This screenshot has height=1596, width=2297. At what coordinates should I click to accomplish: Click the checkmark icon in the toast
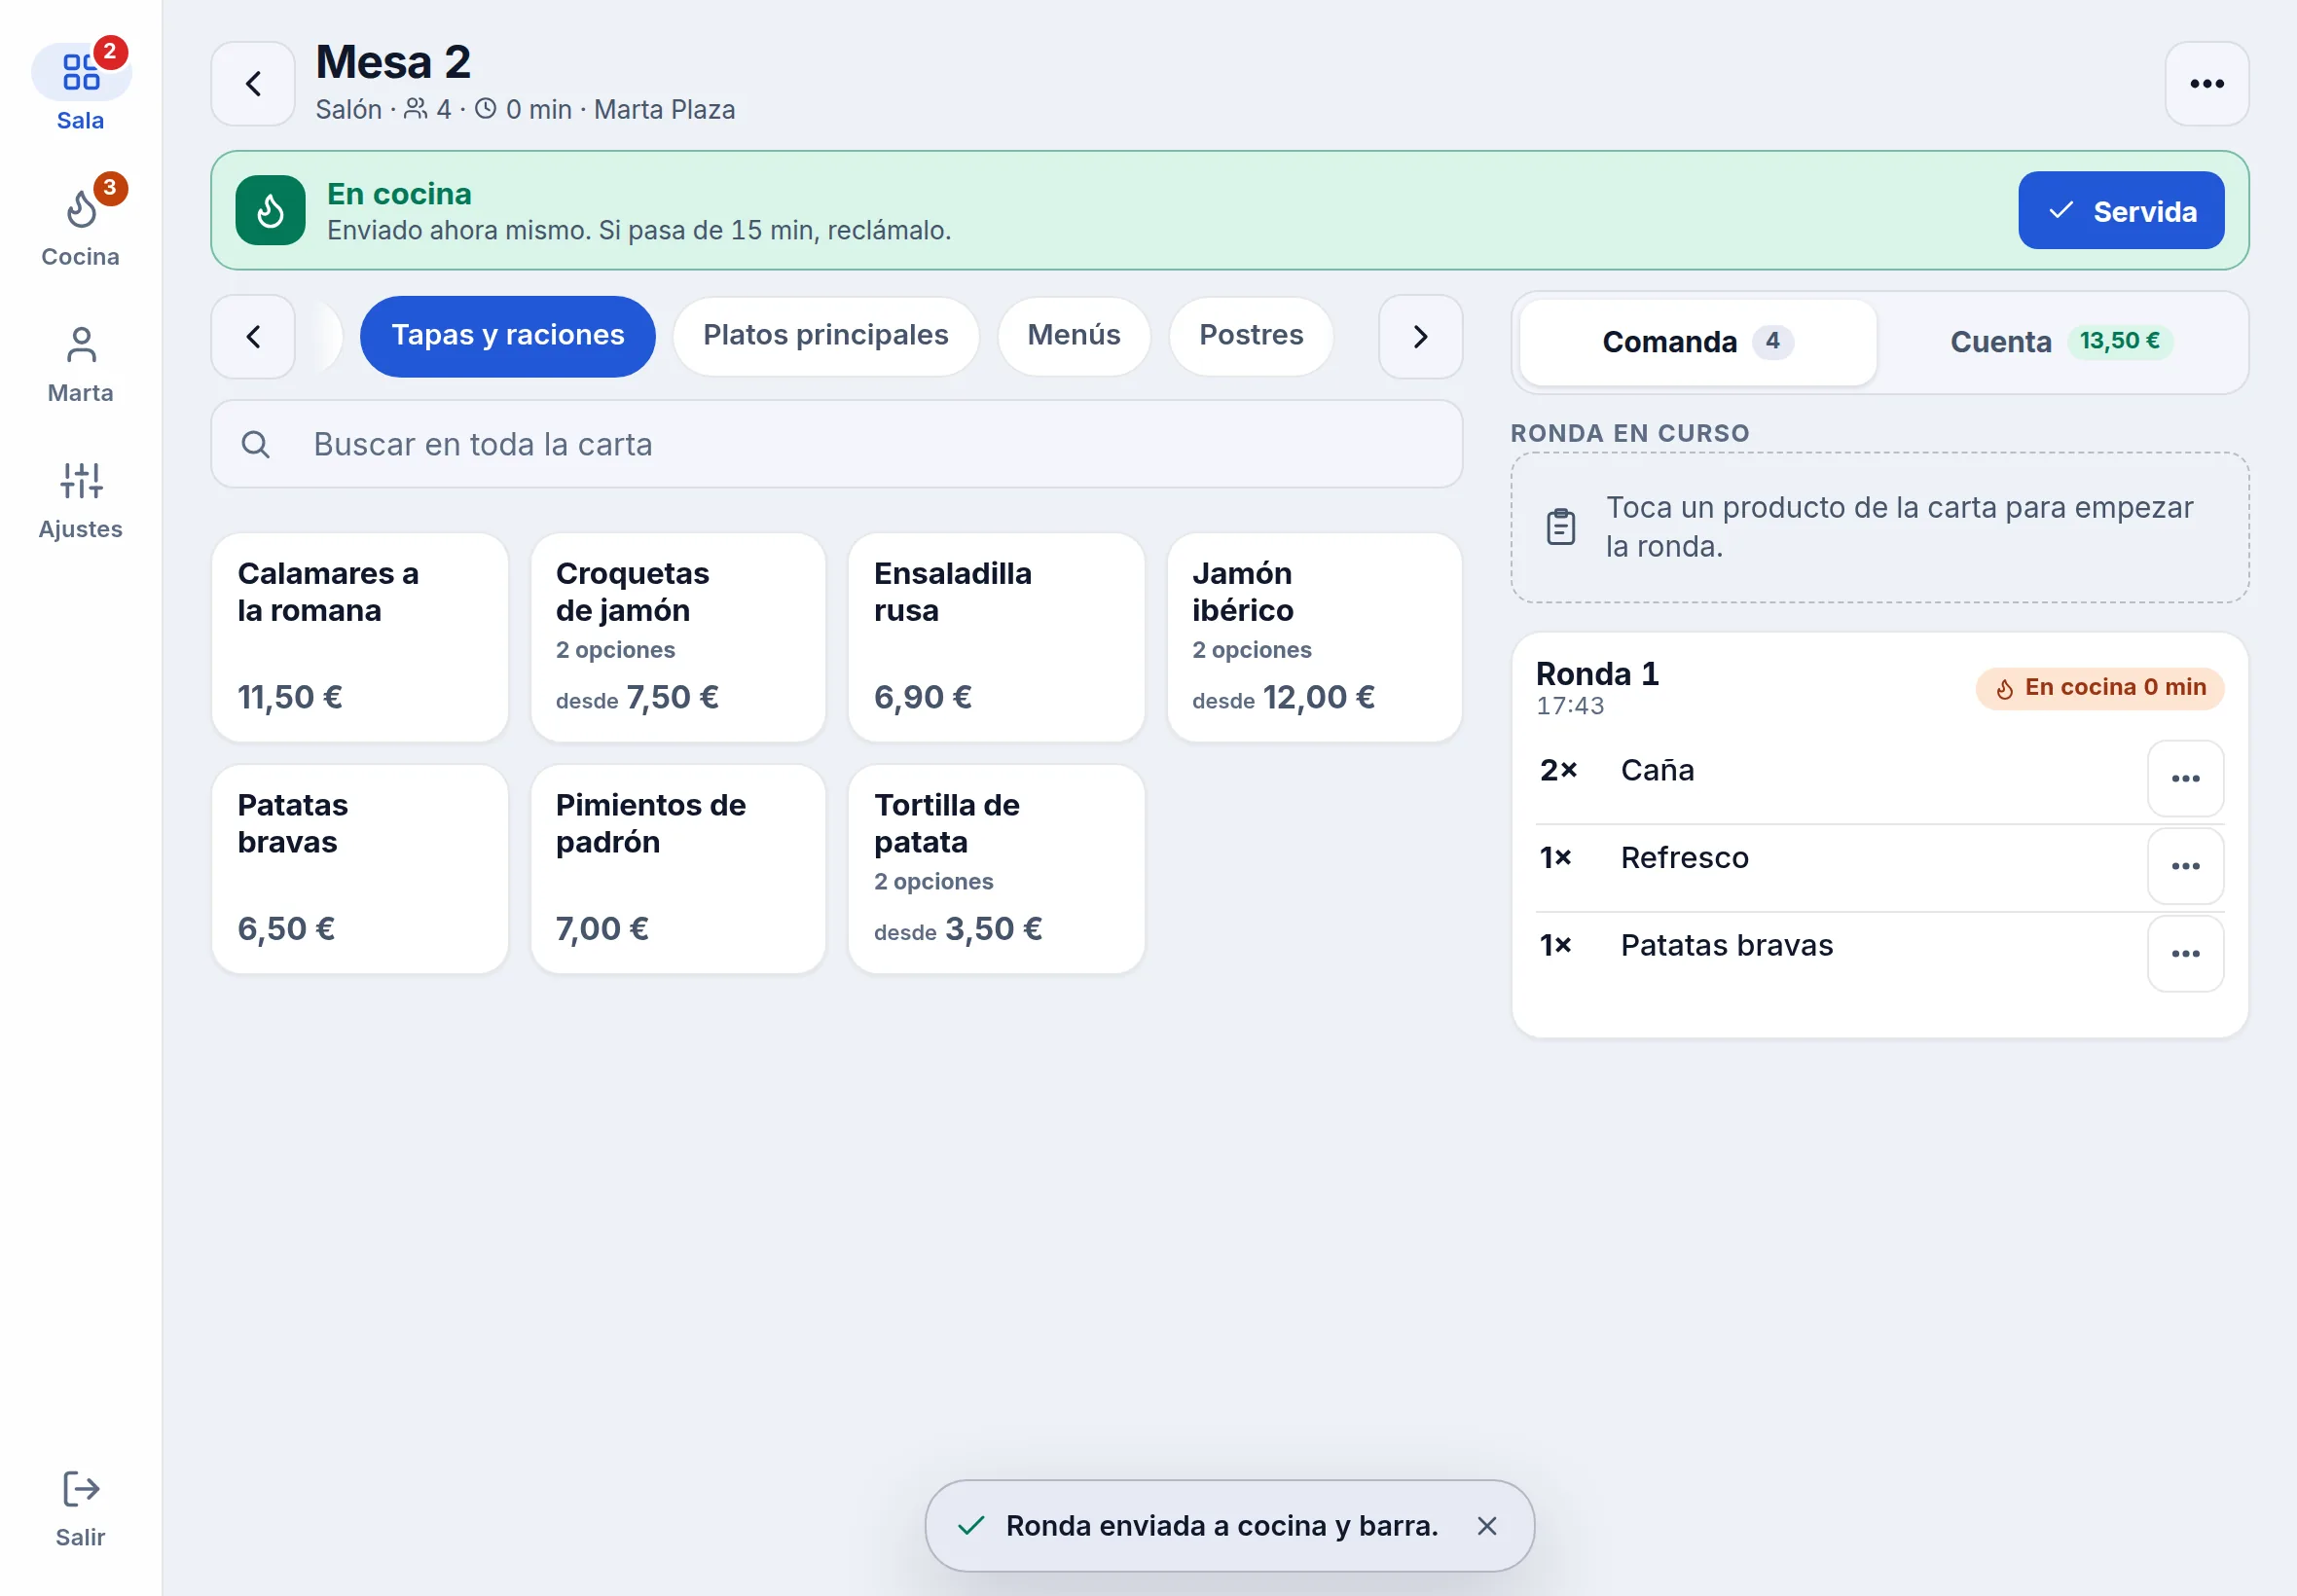click(971, 1525)
